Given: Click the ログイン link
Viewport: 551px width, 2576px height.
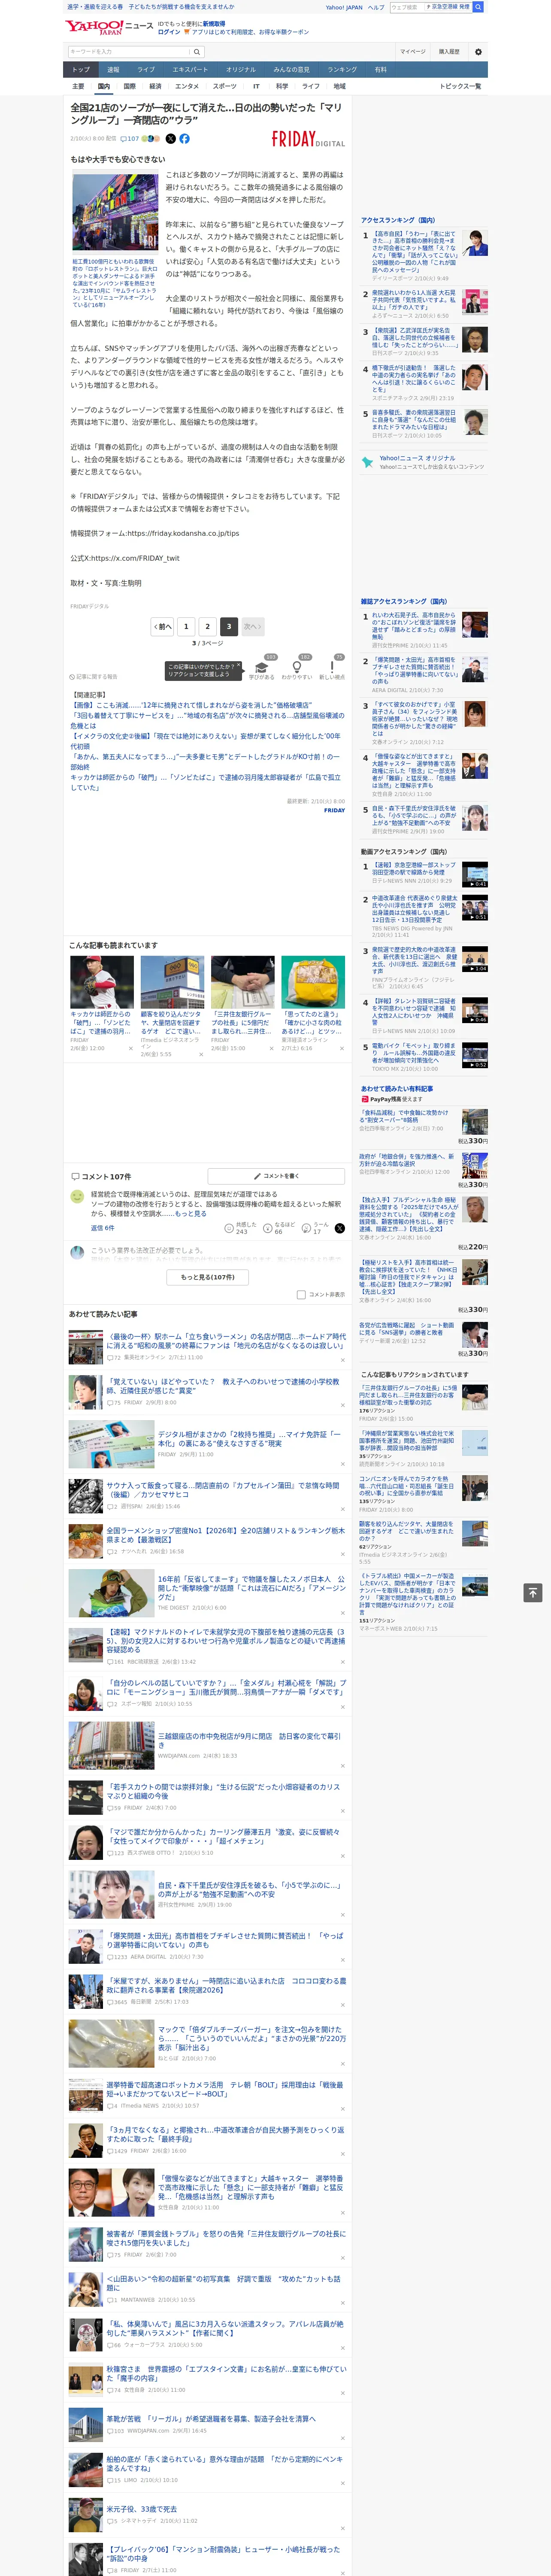Looking at the screenshot, I should click(169, 32).
